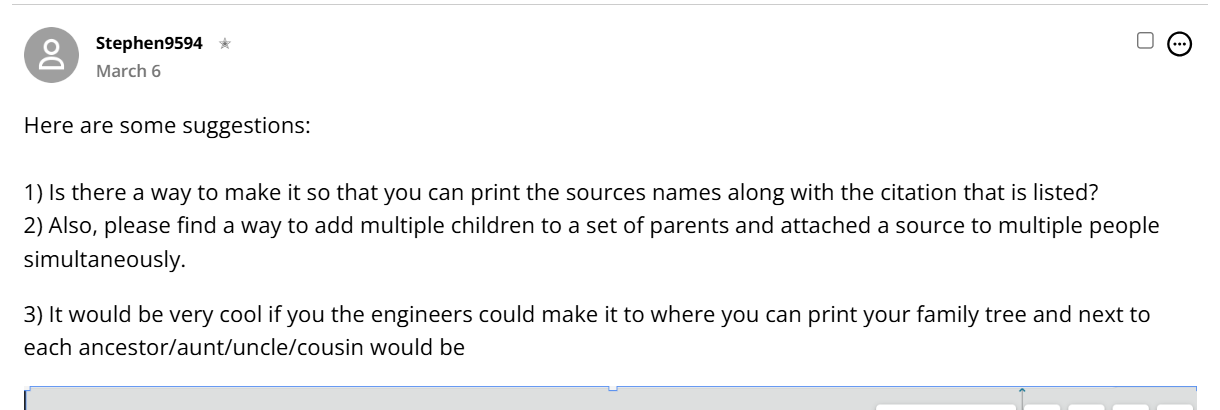
Task: Click the star badge next to Stephen9594
Action: pos(225,44)
